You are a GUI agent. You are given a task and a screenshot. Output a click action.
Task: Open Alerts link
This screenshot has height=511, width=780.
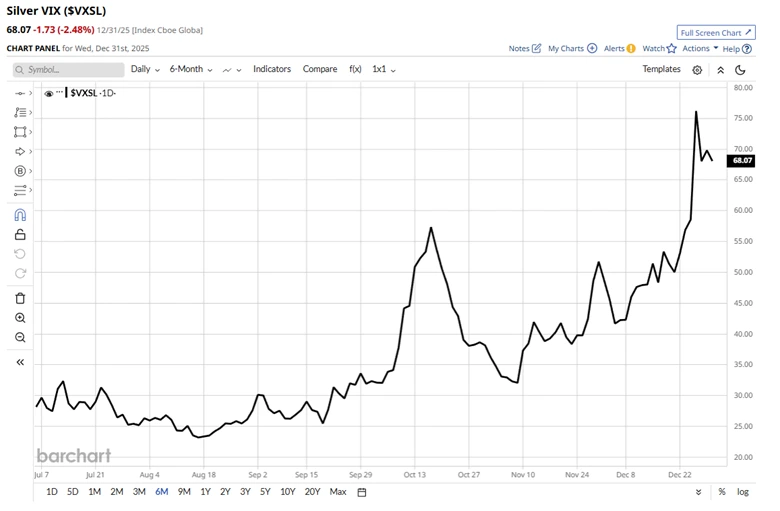[619, 48]
